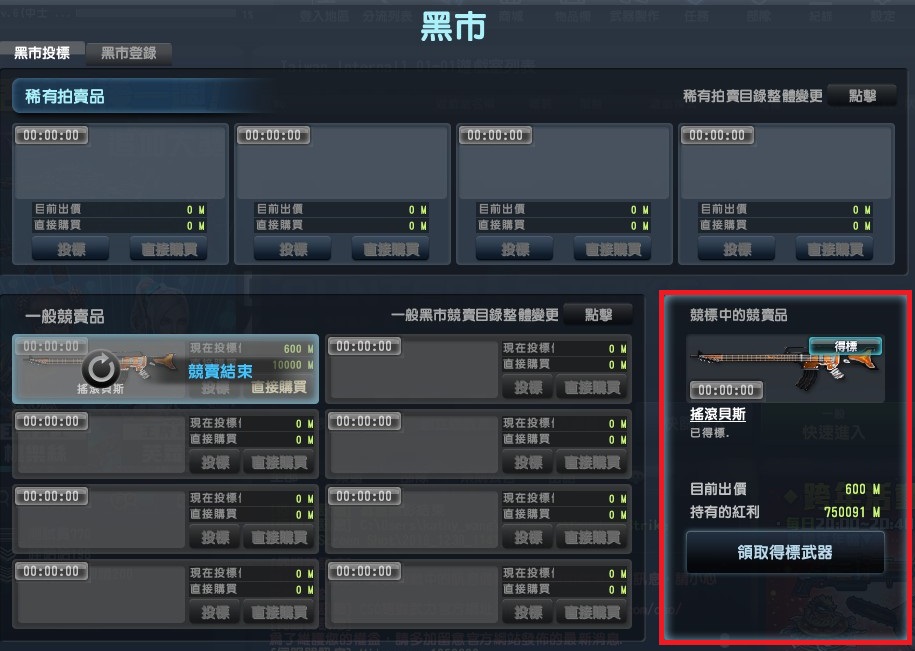Click 投標 in top-right general auction slot
The height and width of the screenshot is (651, 915).
tap(528, 387)
